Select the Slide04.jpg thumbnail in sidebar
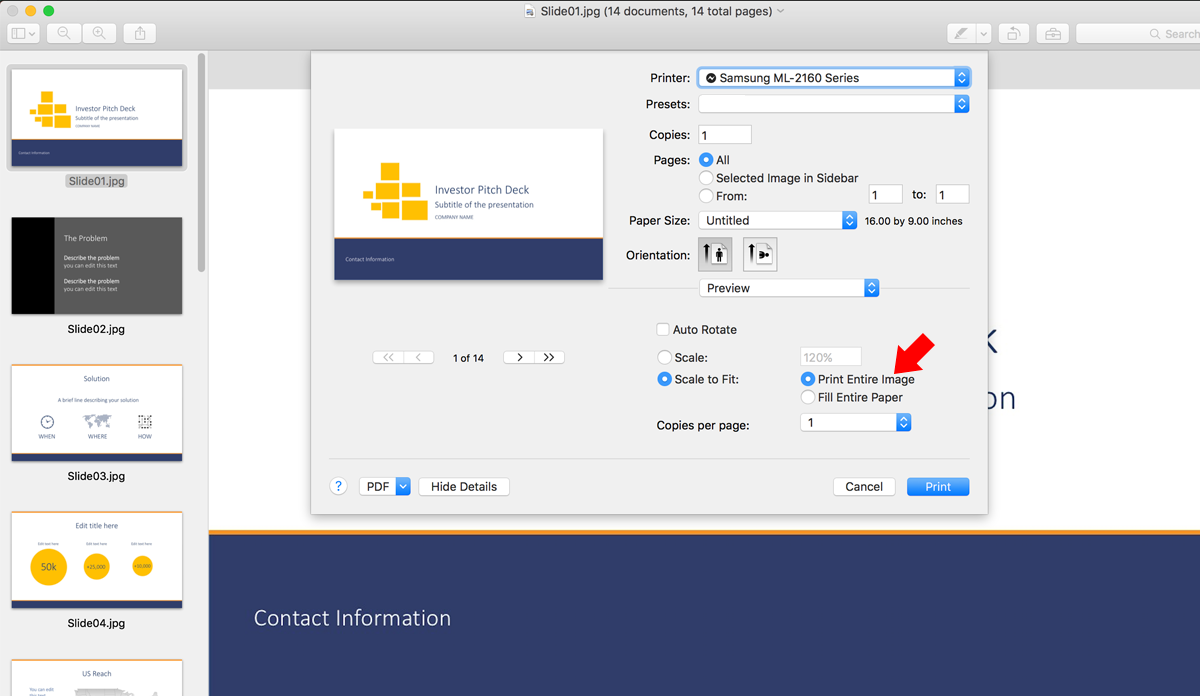This screenshot has height=696, width=1200. pyautogui.click(x=97, y=559)
